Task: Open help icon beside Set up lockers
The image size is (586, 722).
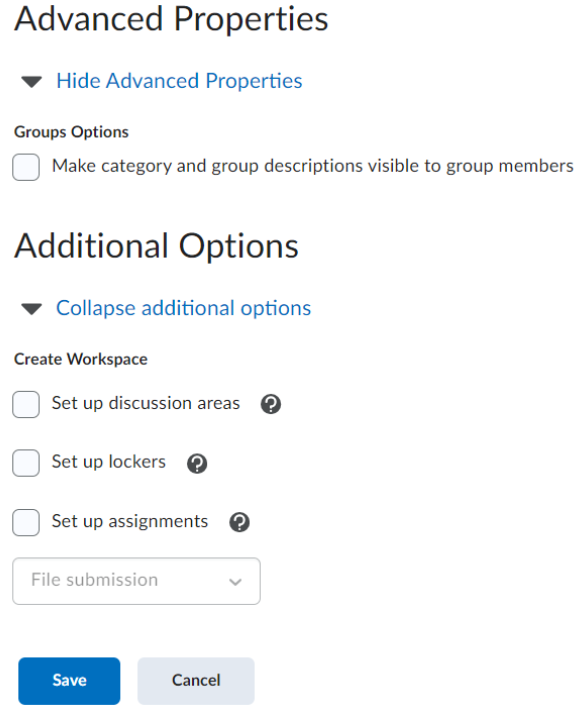Action: tap(197, 463)
